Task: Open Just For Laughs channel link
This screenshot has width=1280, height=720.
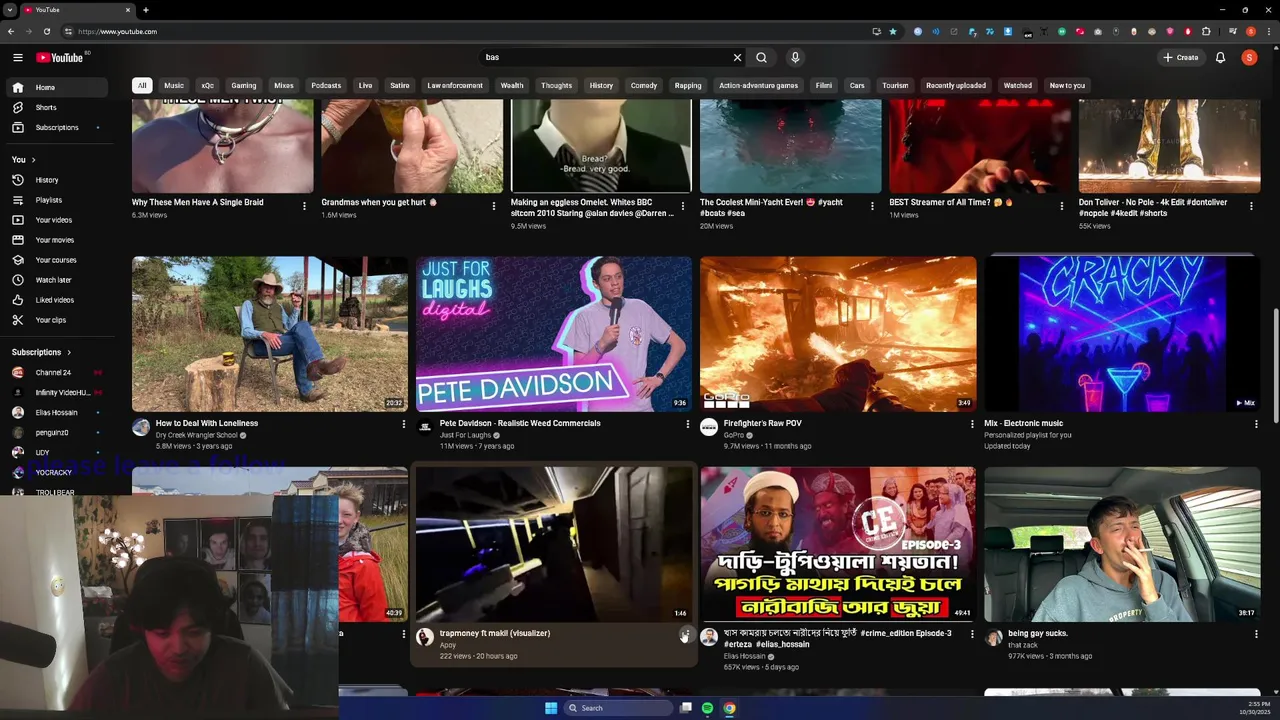Action: (x=466, y=435)
